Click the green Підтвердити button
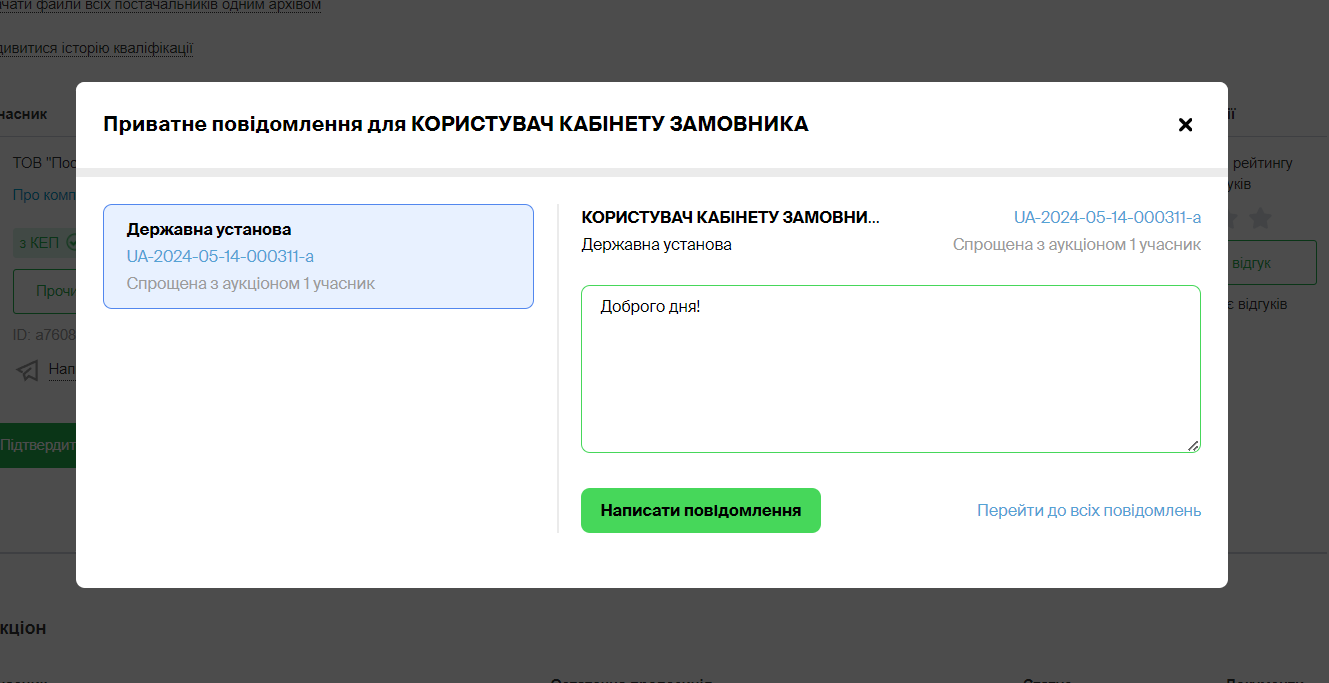 (38, 445)
